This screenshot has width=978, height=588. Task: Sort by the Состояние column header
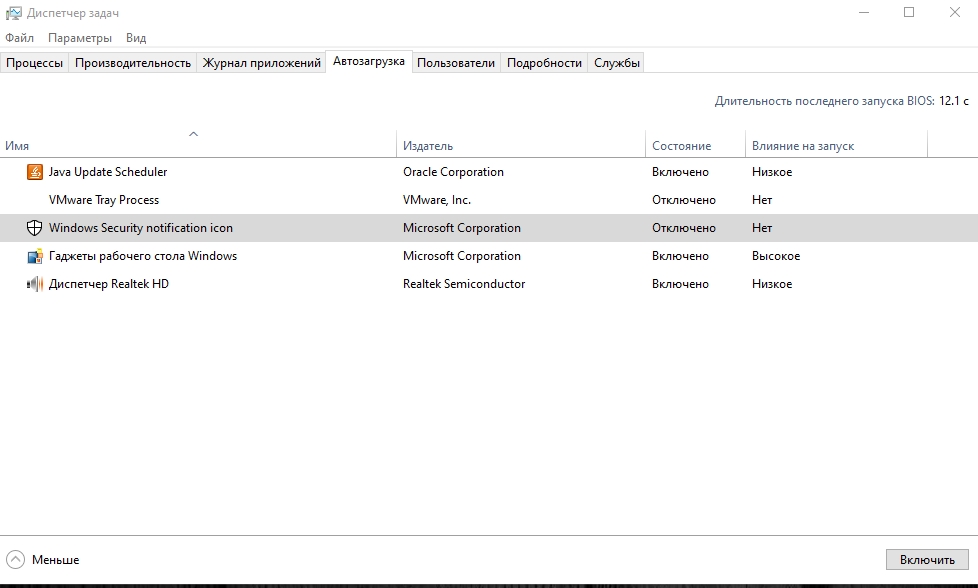click(681, 146)
